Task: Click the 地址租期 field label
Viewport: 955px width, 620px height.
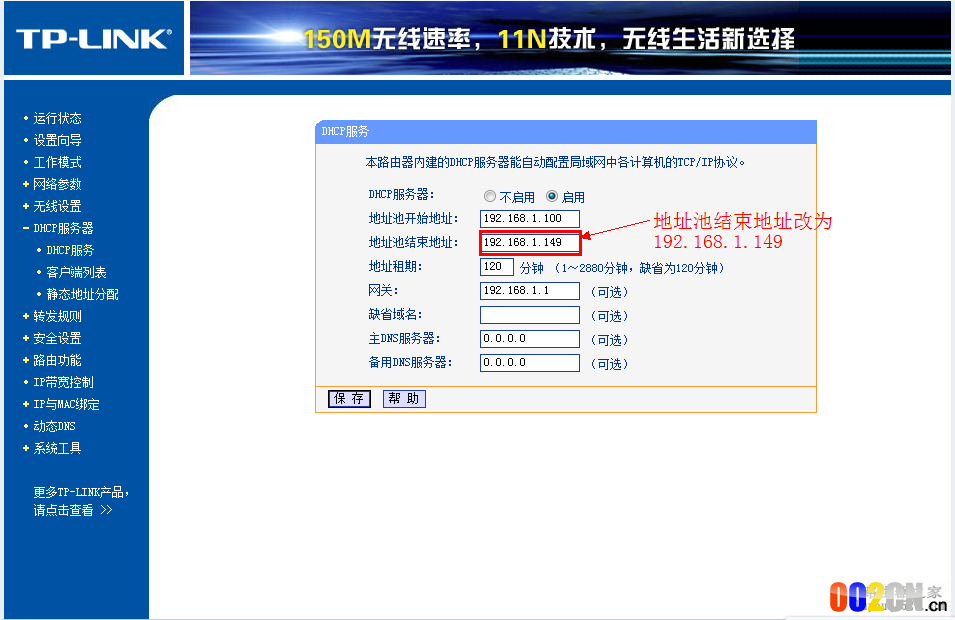Action: pos(395,267)
